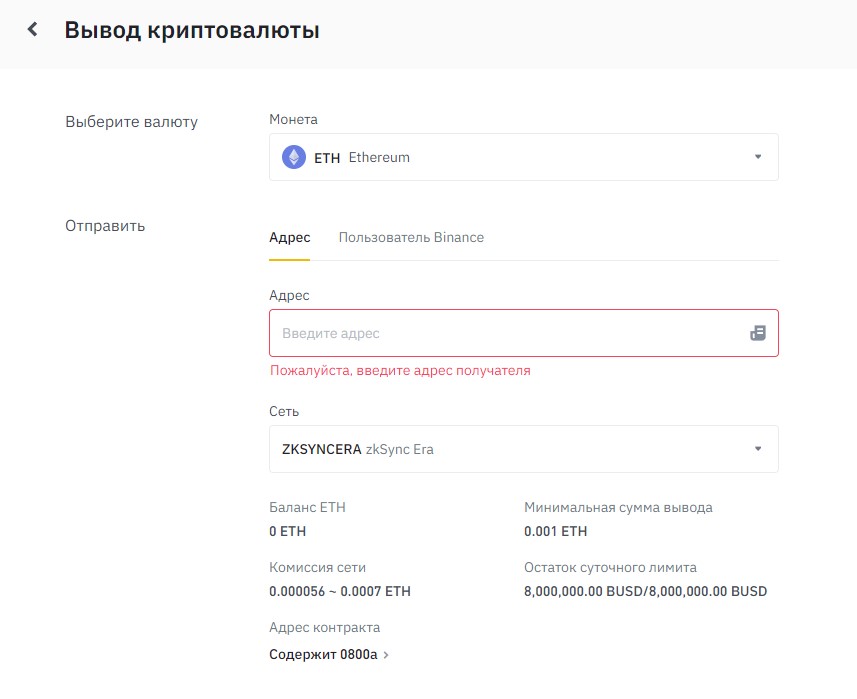This screenshot has height=699, width=857.
Task: Click the Ethereum coin logo icon
Action: 293,157
